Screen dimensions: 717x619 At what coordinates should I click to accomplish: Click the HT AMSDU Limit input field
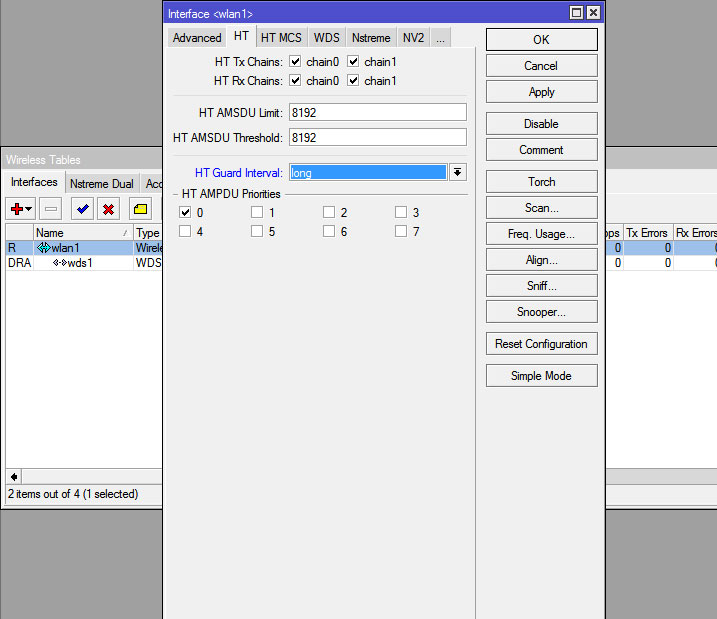coord(377,112)
